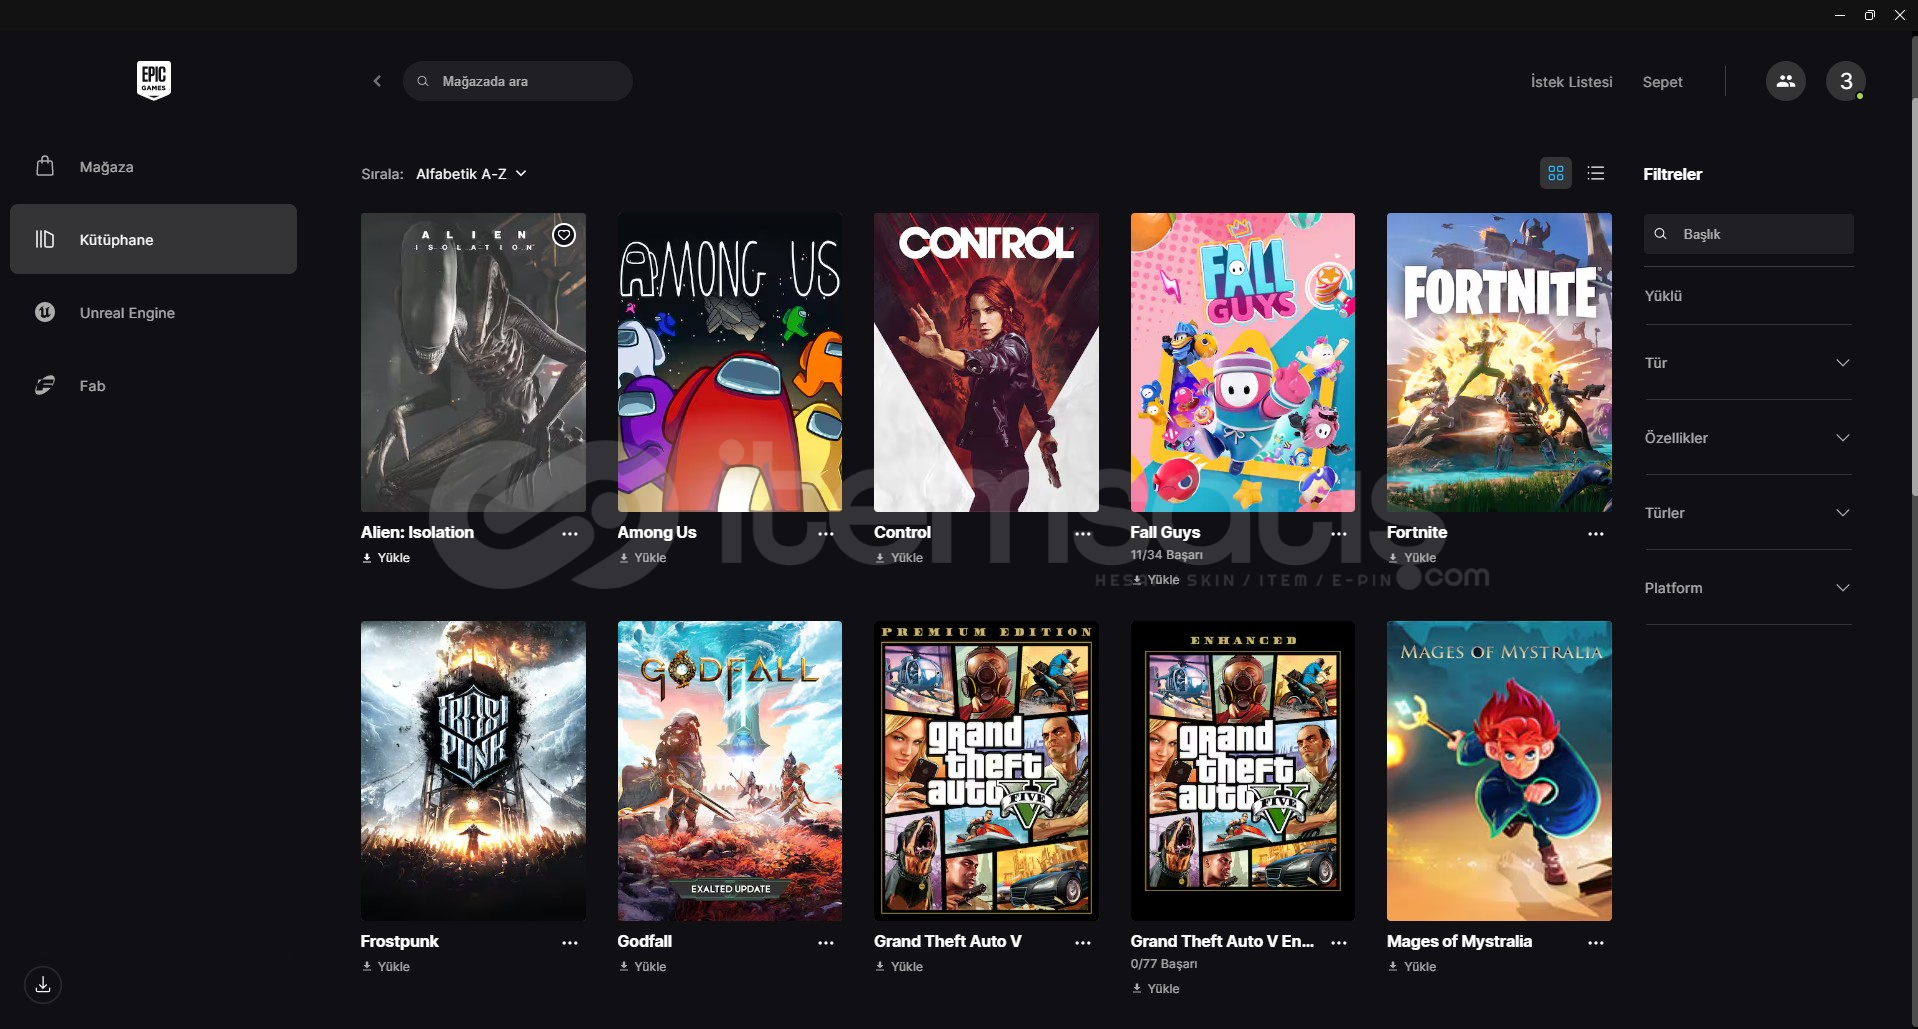Screen dimensions: 1918x1029
Task: Click the Mağazada ara search field
Action: [x=518, y=81]
